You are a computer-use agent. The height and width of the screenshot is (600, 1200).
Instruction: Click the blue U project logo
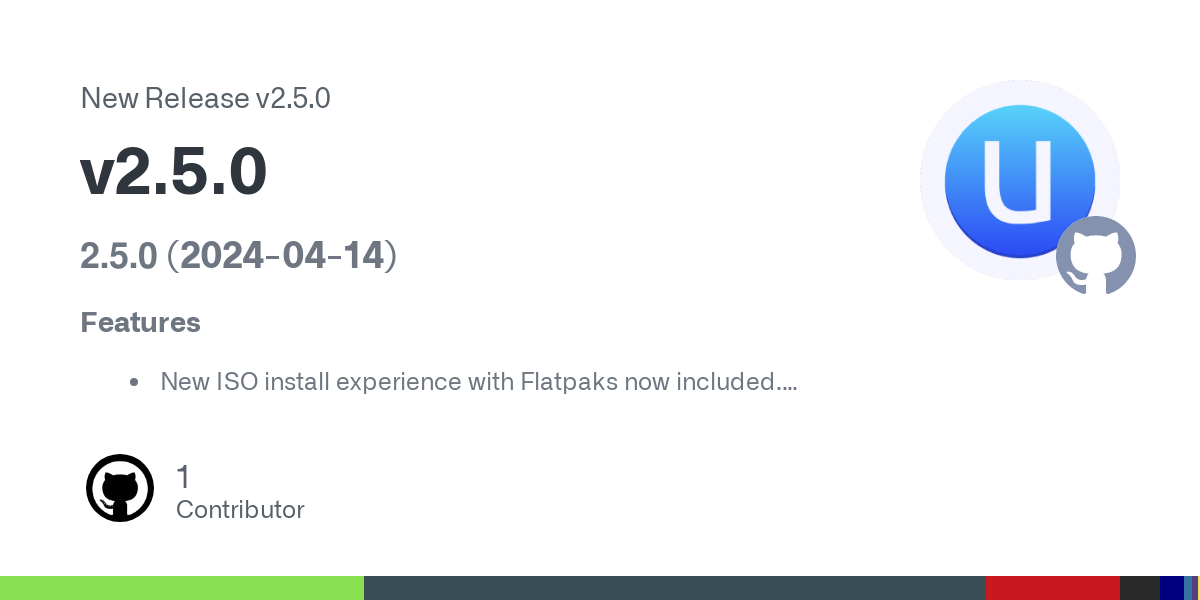point(1020,180)
